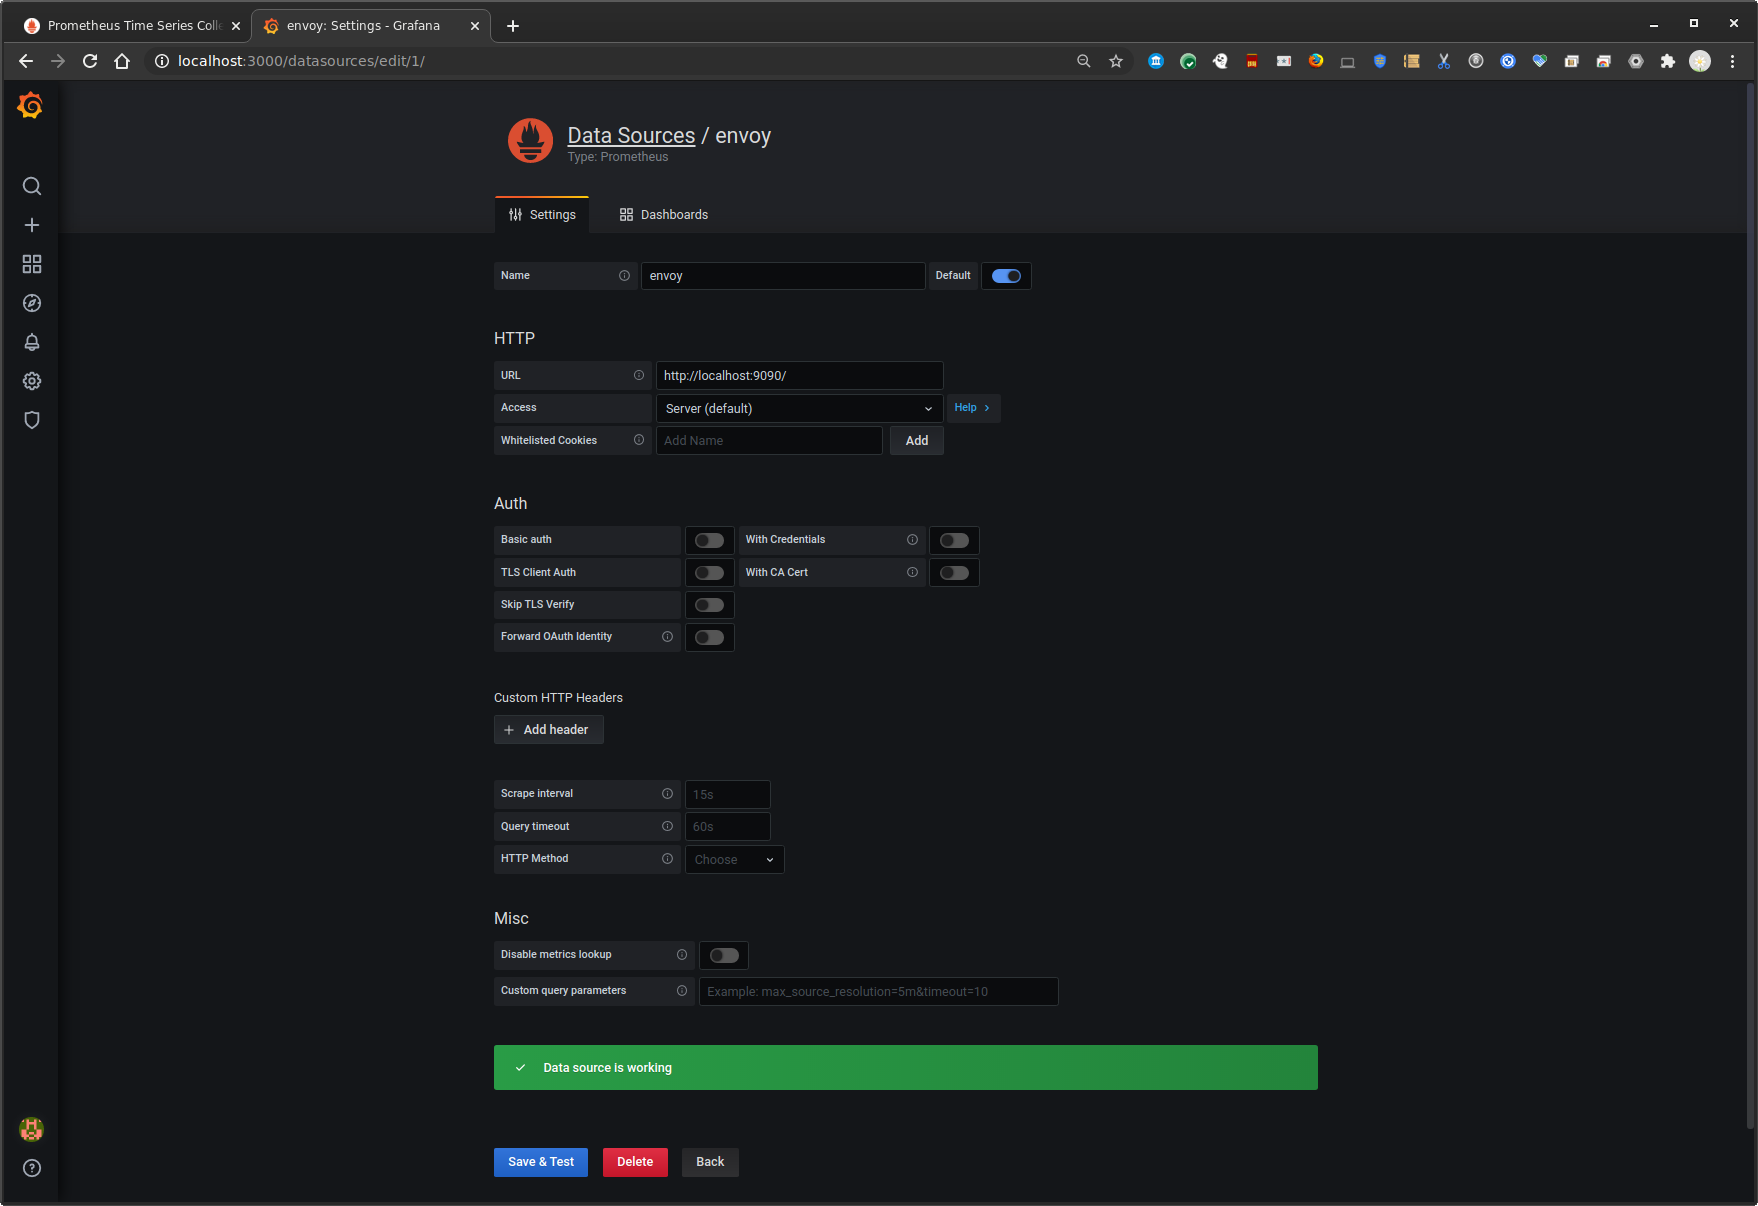Enable the Forward OAuth Identity switch
This screenshot has width=1758, height=1206.
click(709, 638)
